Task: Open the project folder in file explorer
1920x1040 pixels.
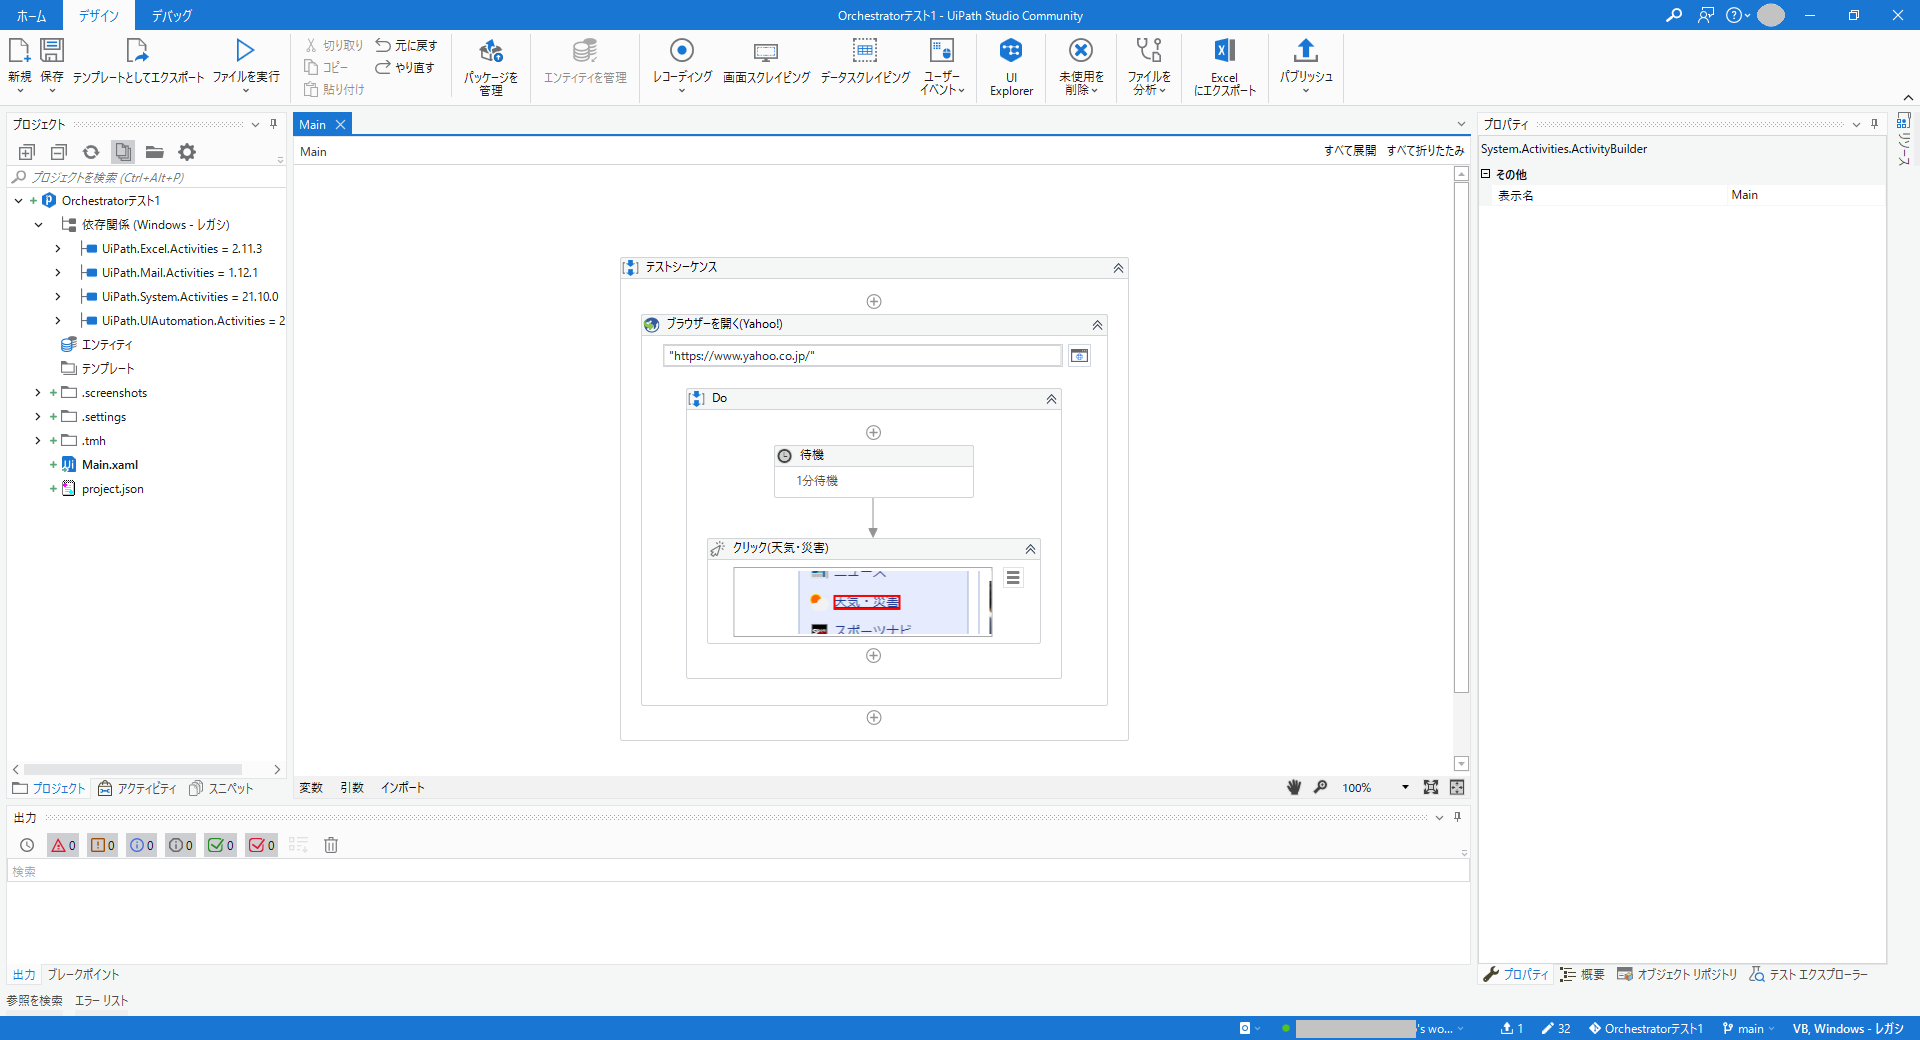Action: click(x=154, y=152)
